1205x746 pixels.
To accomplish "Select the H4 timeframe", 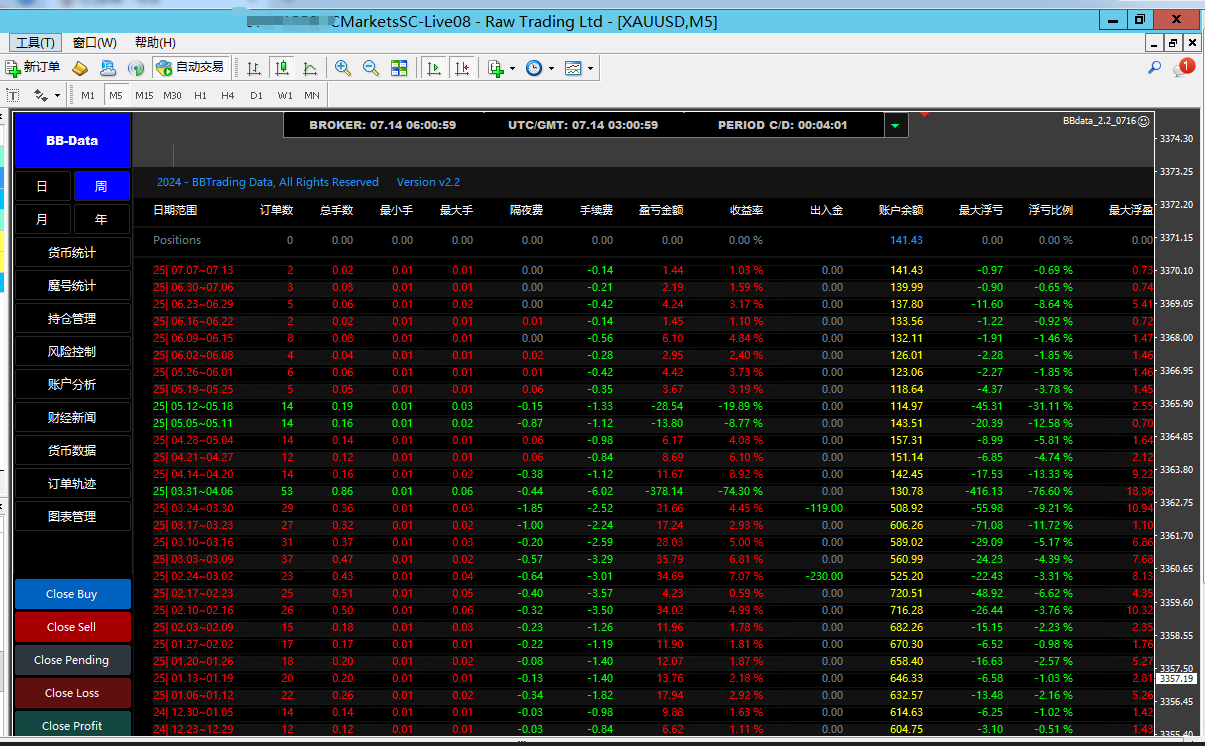I will (x=228, y=95).
